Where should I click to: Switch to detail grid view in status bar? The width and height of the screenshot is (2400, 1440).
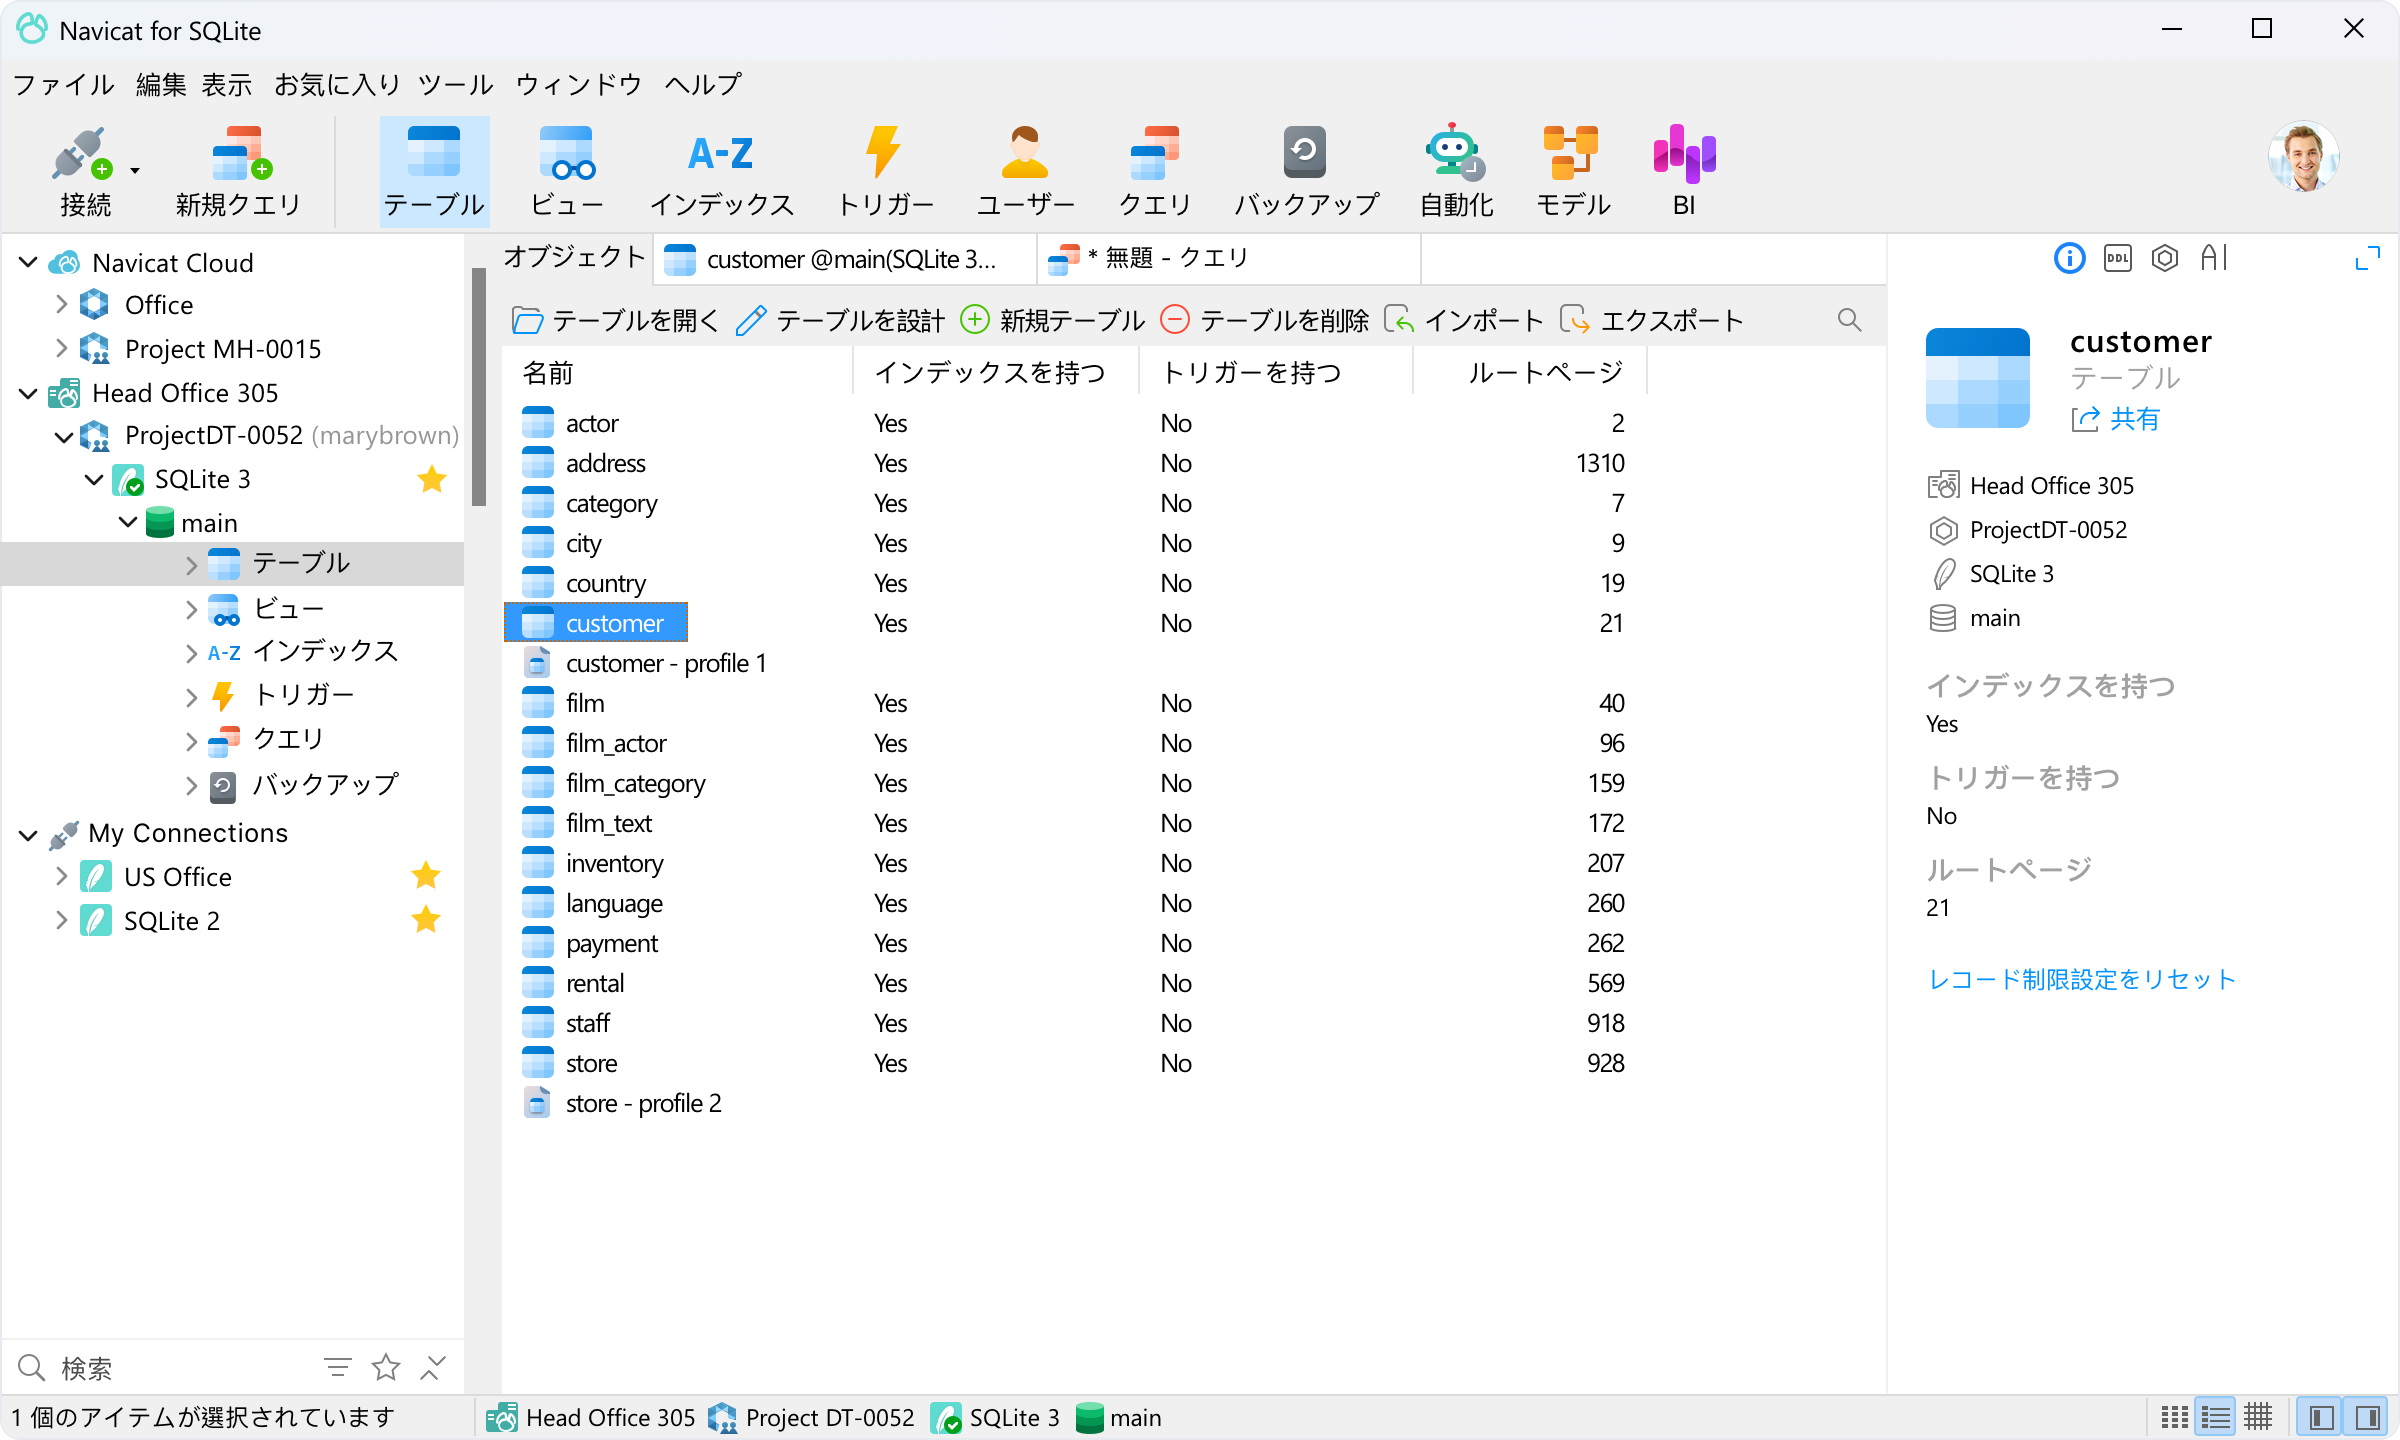pos(2258,1417)
